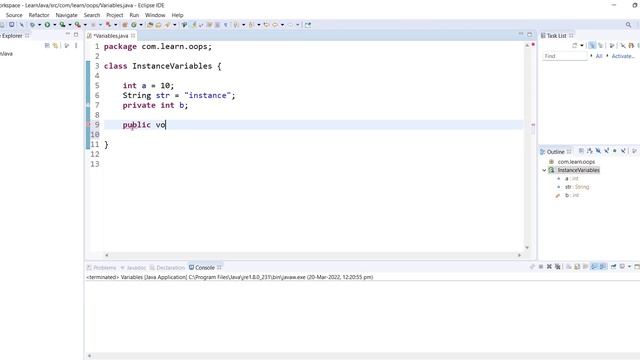Image resolution: width=640 pixels, height=360 pixels.
Task: Select the Variables.java editor tab
Action: tap(110, 36)
